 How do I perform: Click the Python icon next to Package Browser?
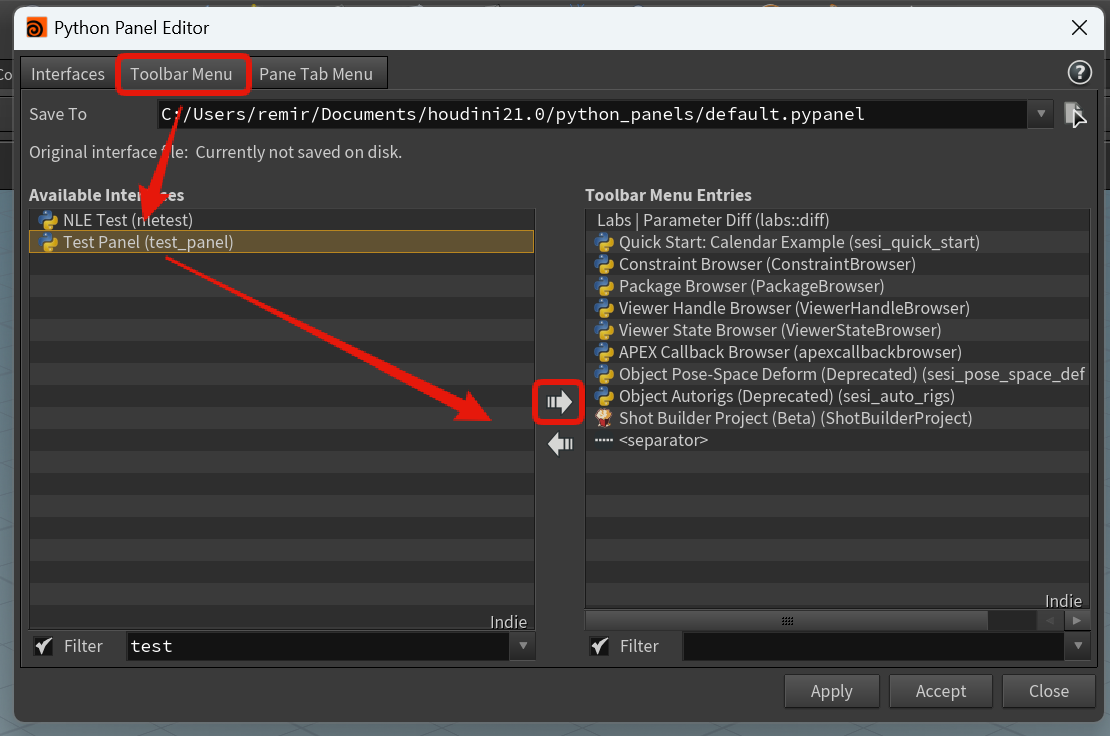click(603, 286)
